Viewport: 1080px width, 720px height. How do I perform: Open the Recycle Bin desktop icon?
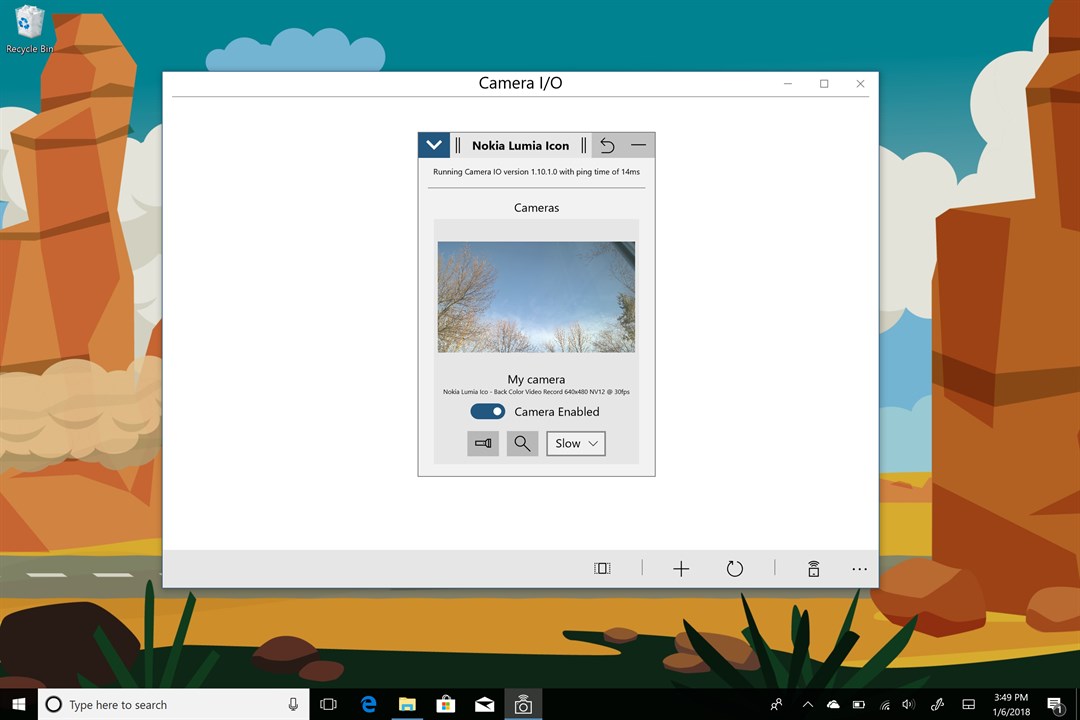click(x=29, y=29)
